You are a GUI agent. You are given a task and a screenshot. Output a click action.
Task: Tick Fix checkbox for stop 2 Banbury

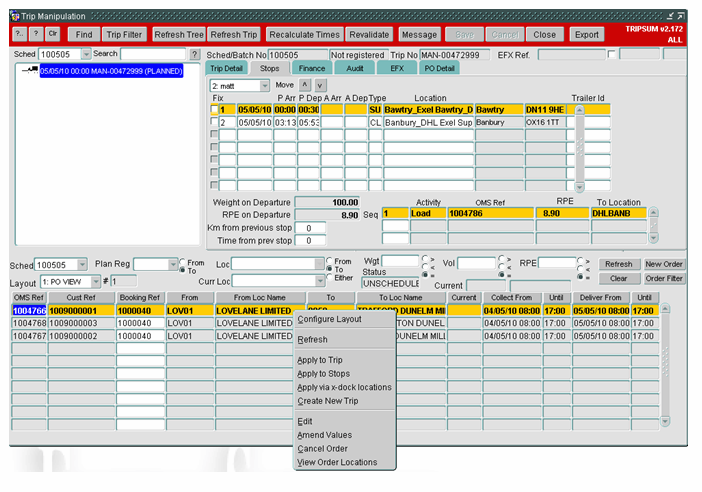point(214,121)
